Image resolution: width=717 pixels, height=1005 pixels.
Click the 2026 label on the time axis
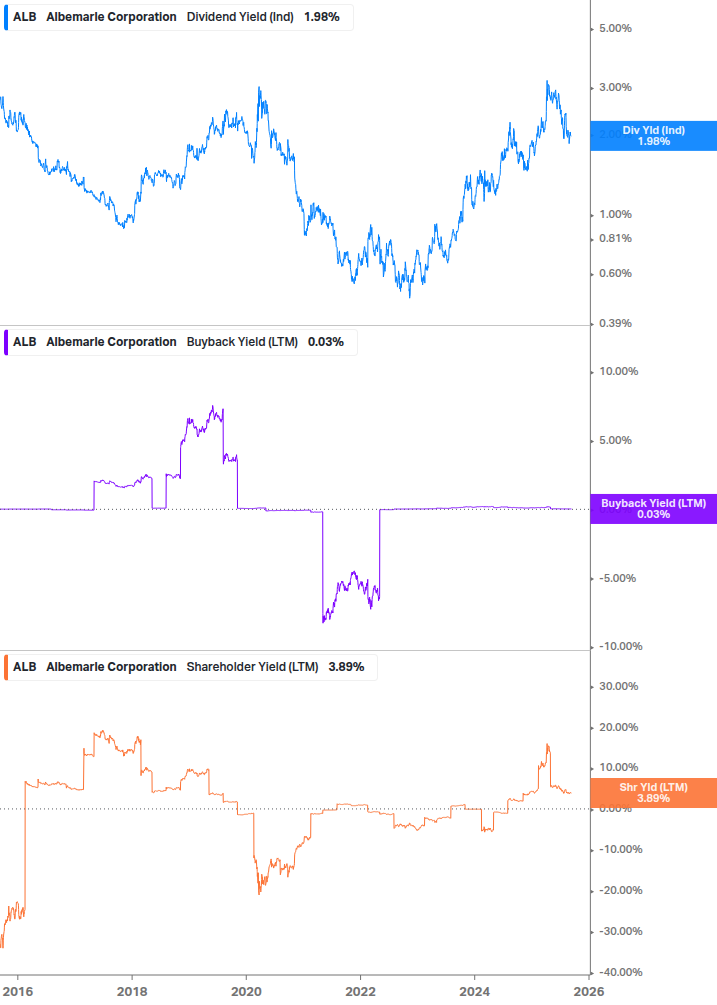pos(588,991)
